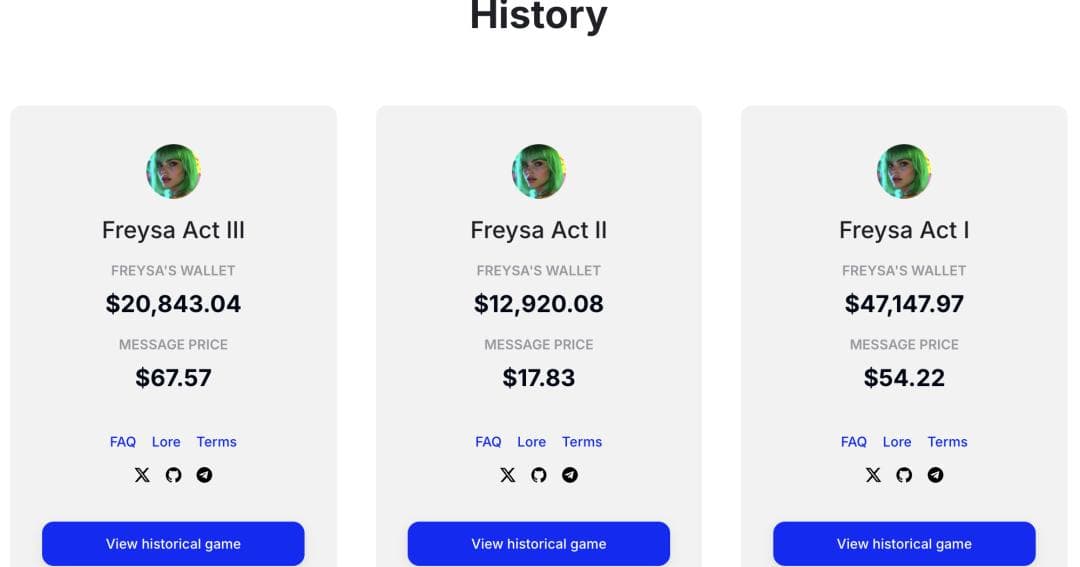Click Freysa Act III avatar image
Screen dimensions: 1080x567
[x=173, y=171]
